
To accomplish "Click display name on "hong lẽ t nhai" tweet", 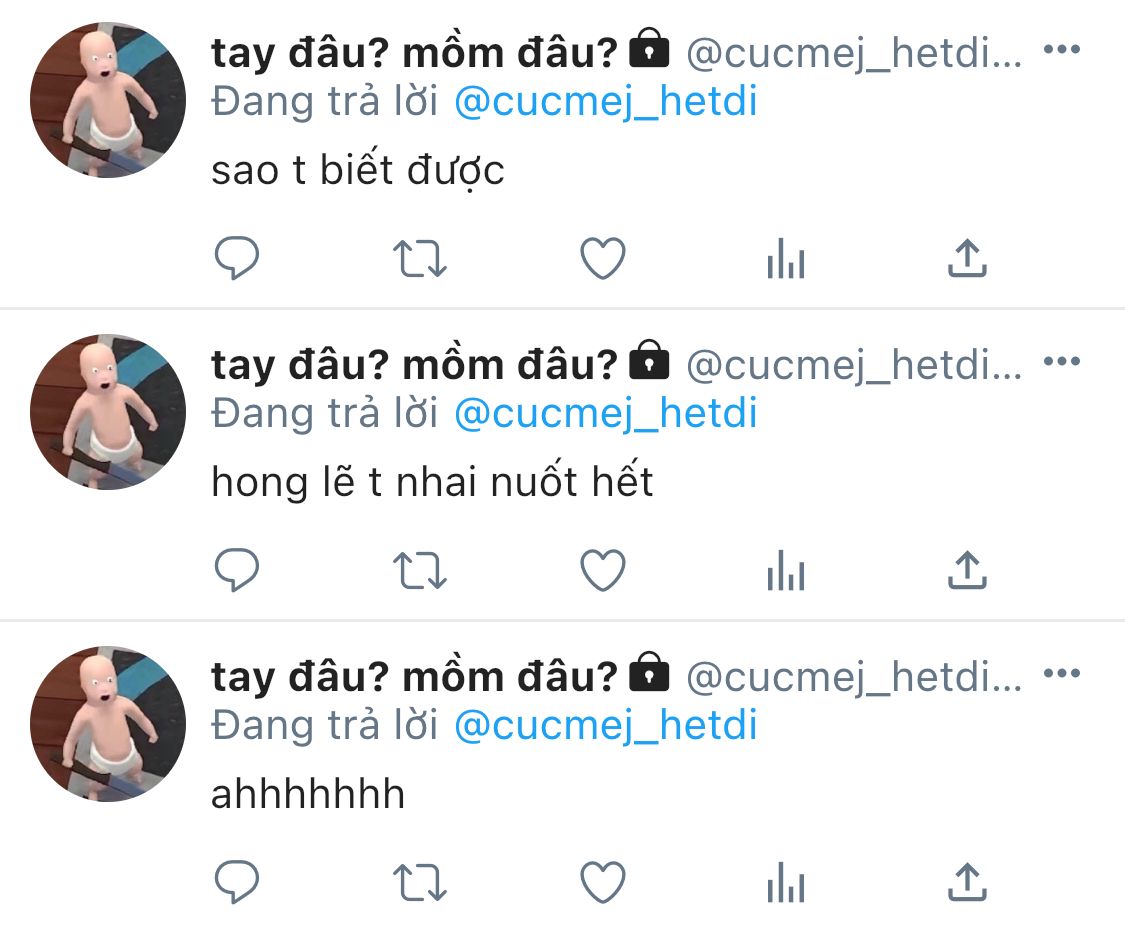I will (414, 365).
